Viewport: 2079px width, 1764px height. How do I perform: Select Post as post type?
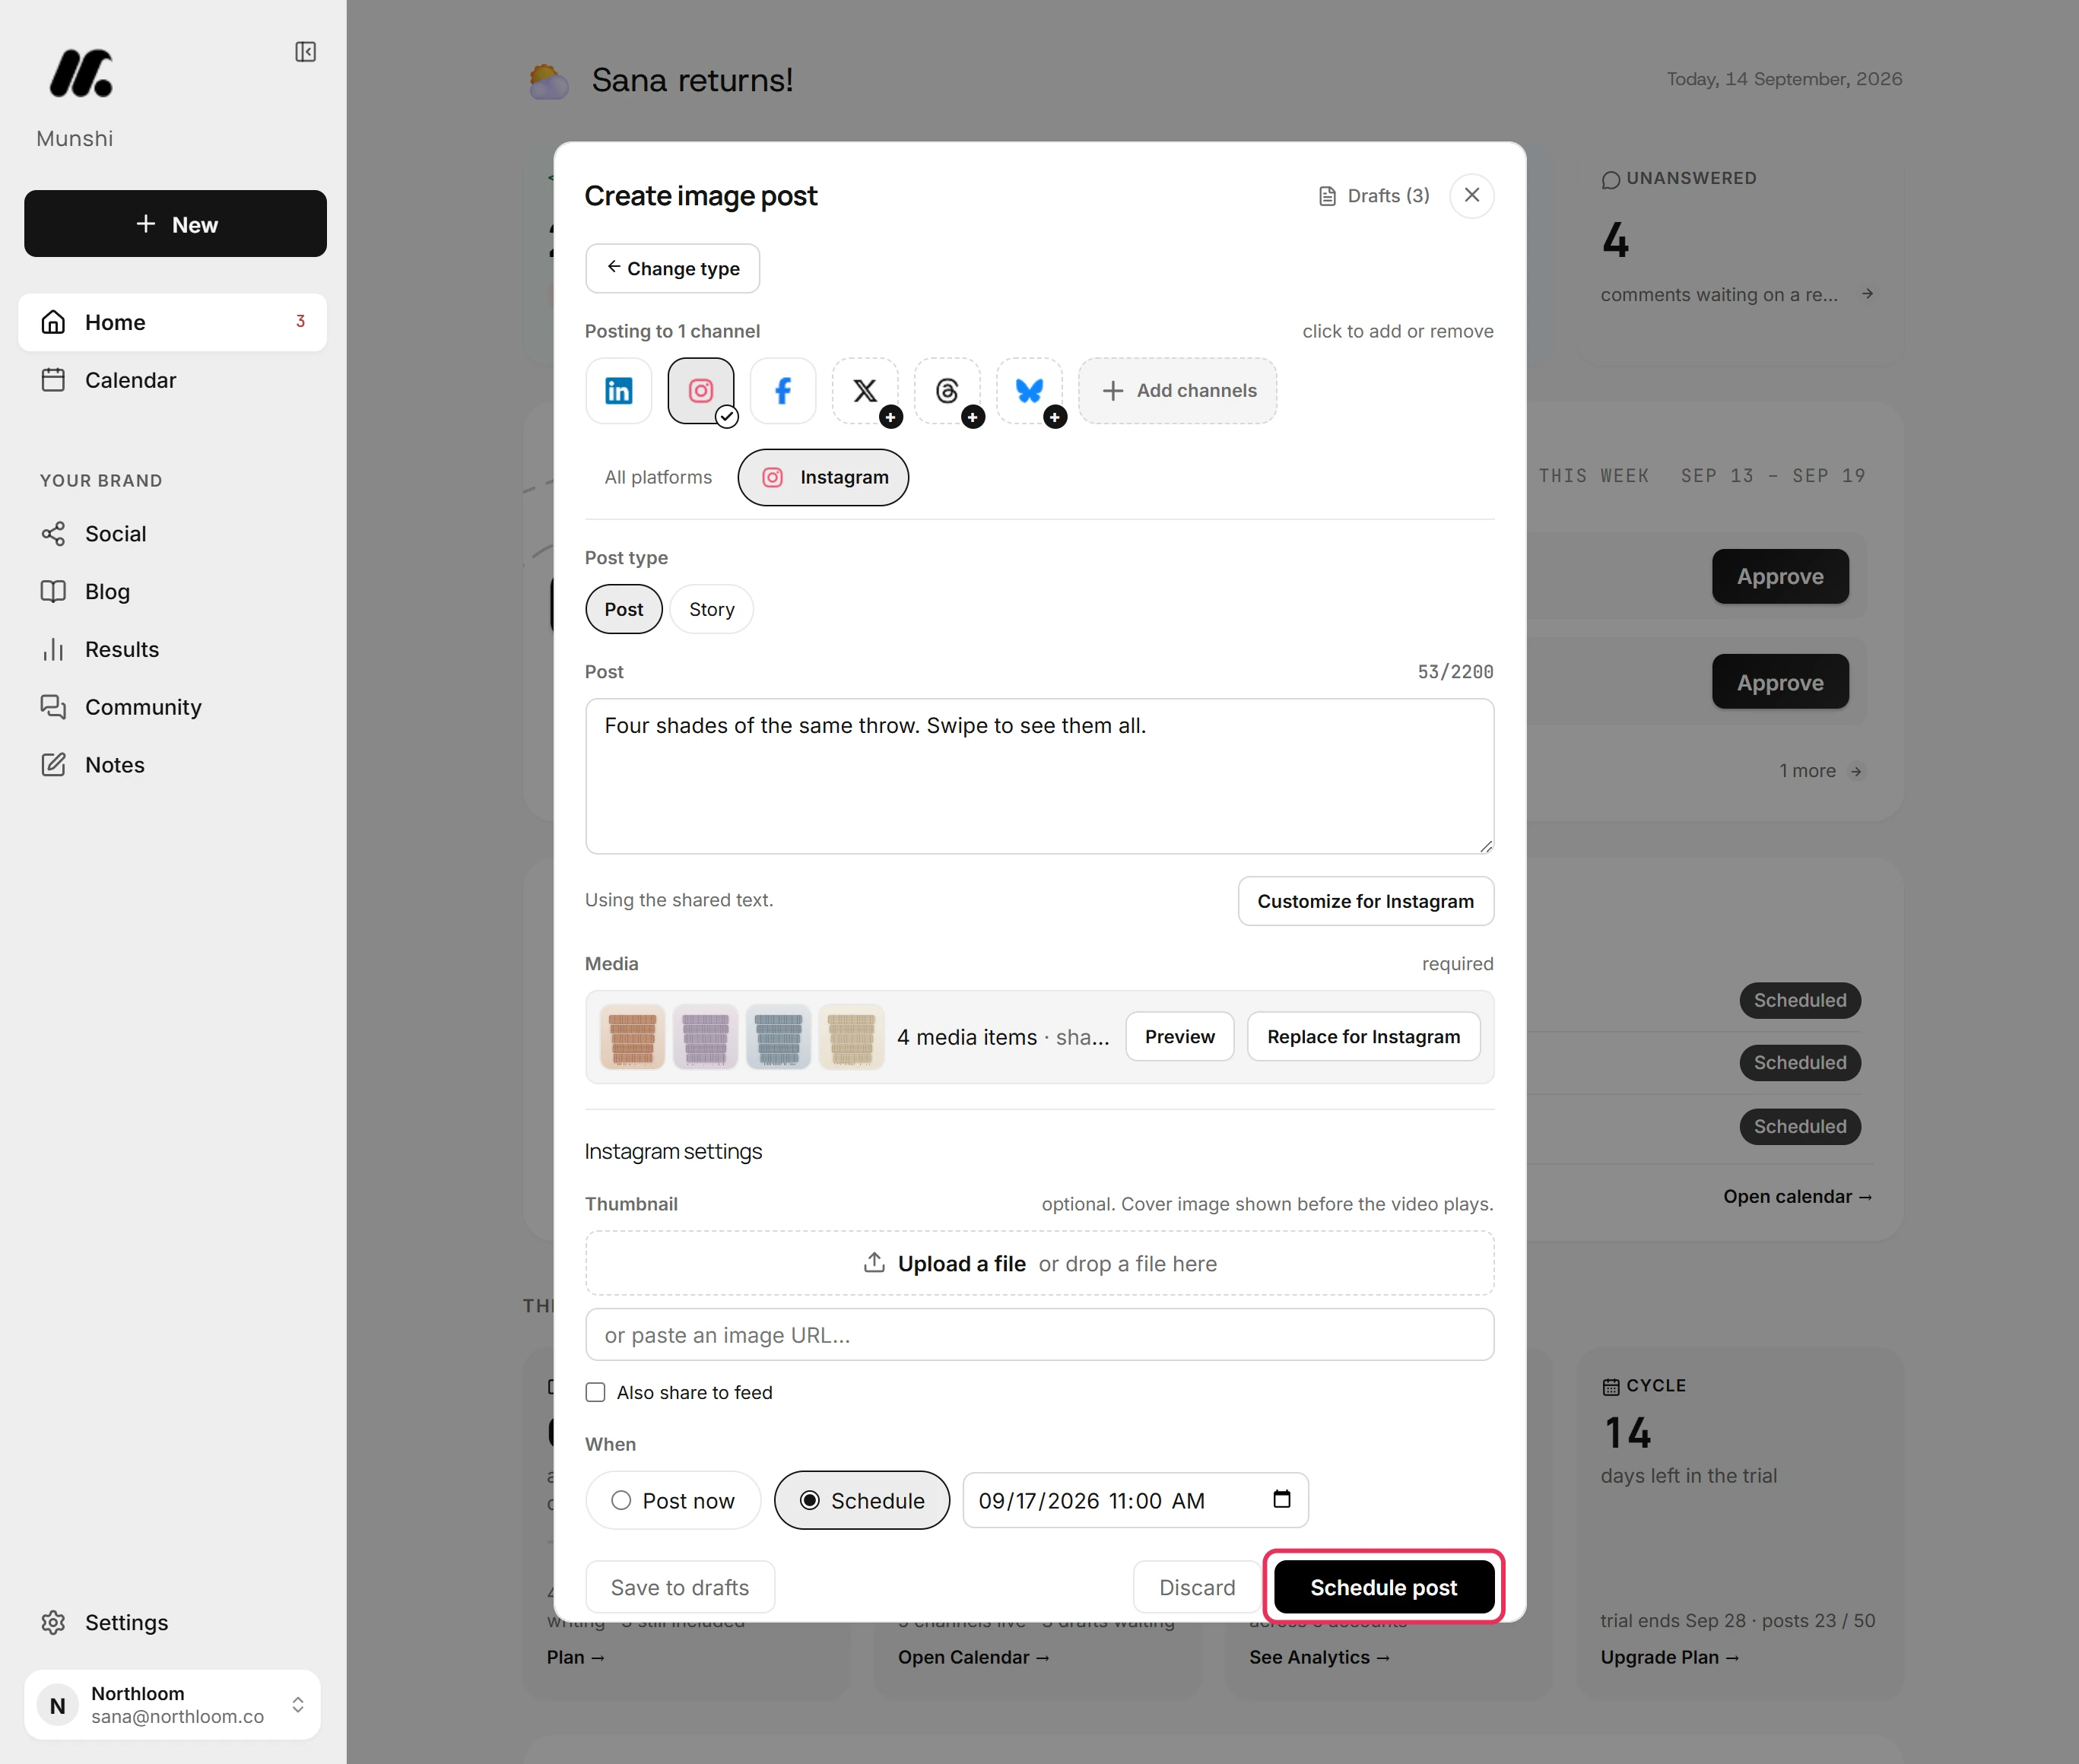click(x=624, y=609)
